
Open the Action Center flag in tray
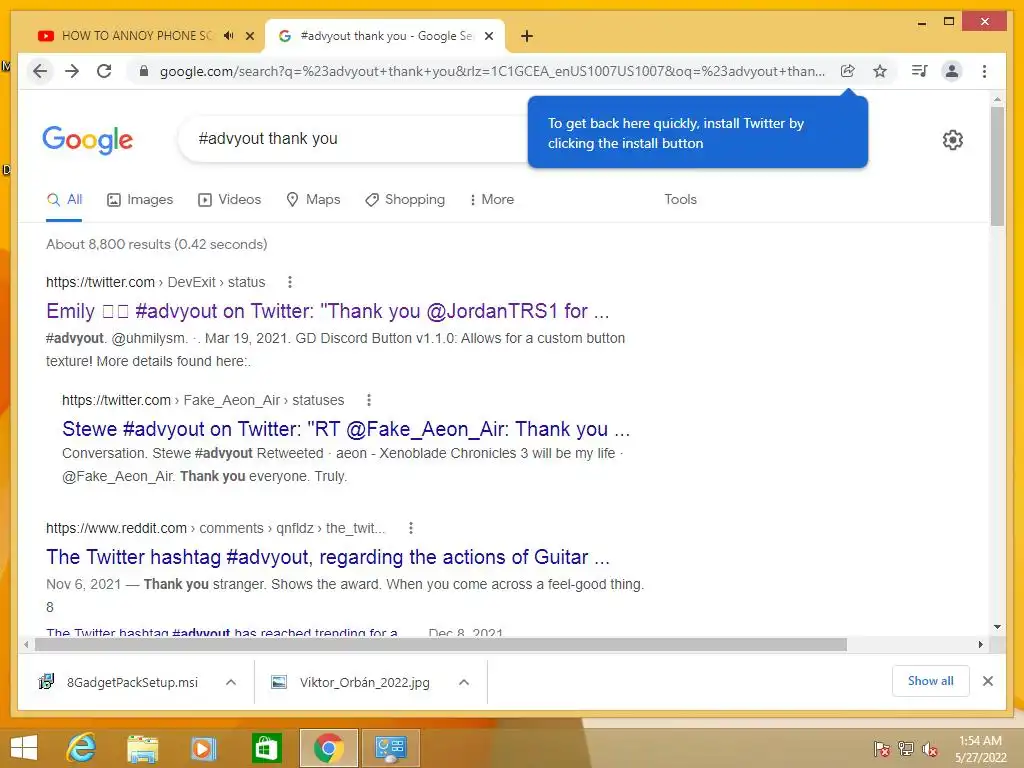coord(882,749)
